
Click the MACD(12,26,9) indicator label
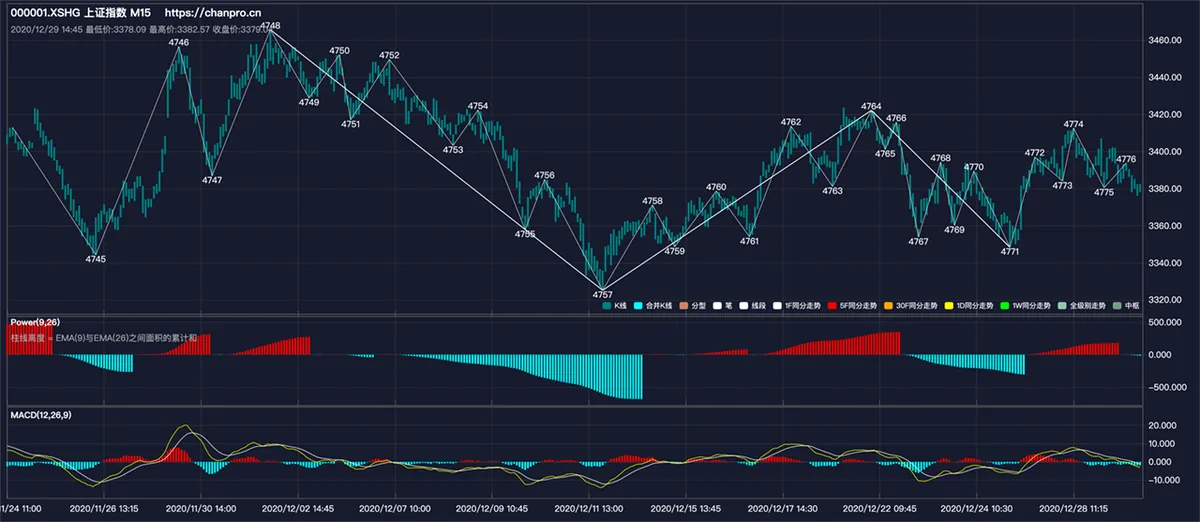[x=41, y=414]
